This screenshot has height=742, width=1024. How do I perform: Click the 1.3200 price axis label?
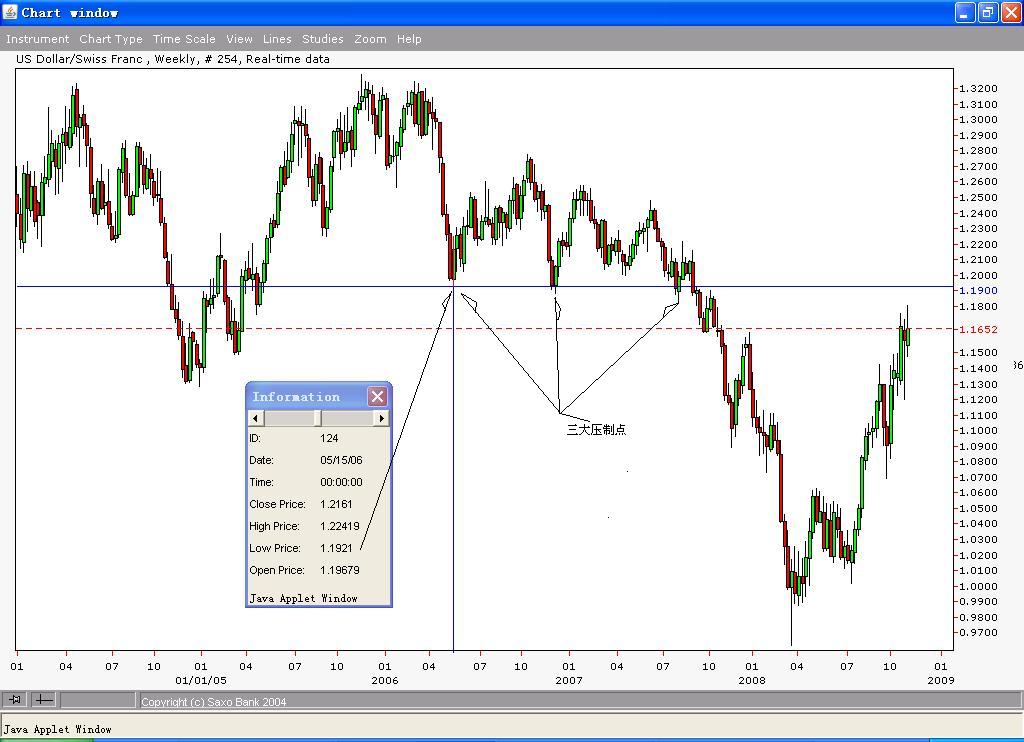978,88
